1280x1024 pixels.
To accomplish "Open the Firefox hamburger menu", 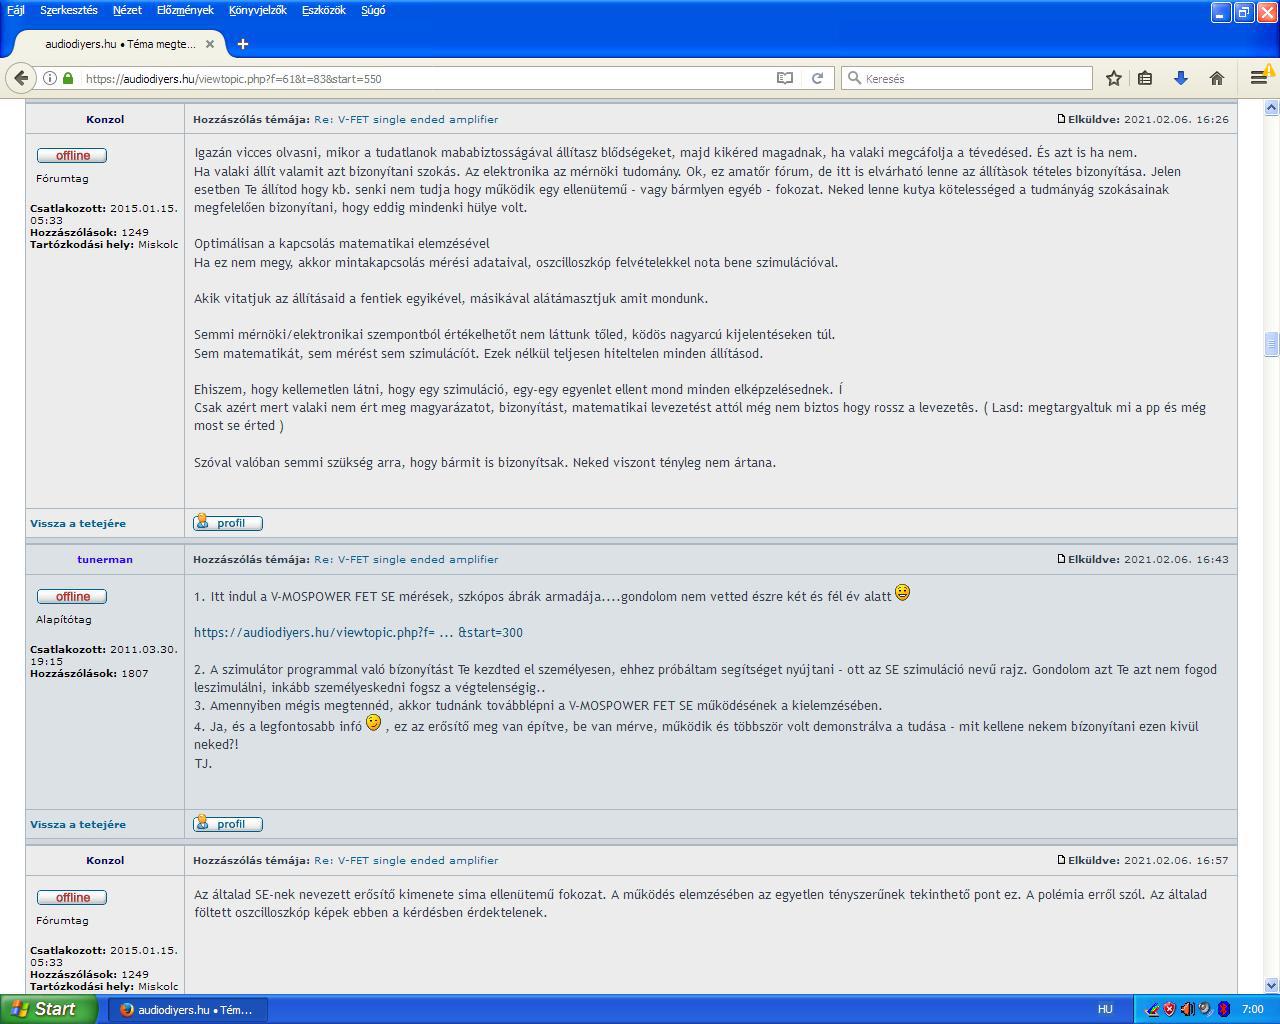I will [x=1259, y=77].
